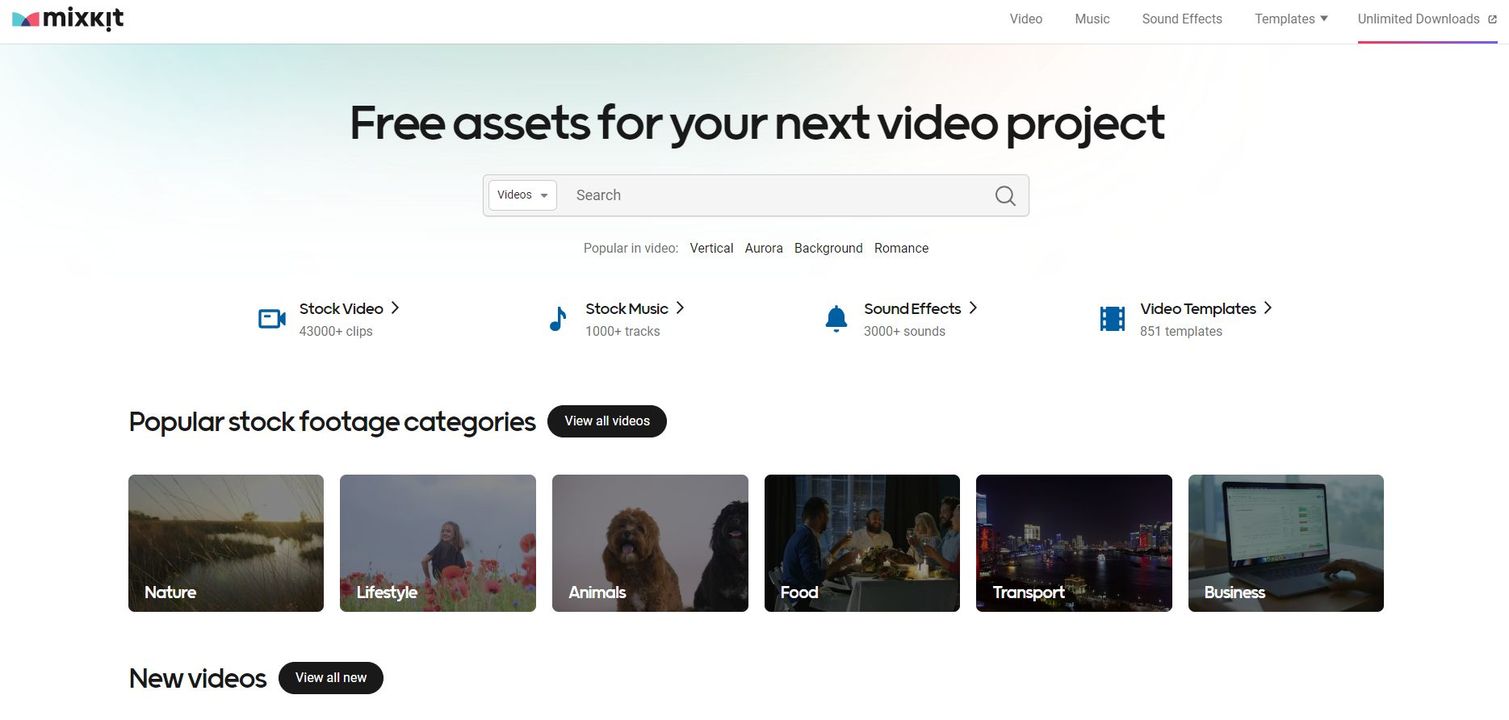1509x720 pixels.
Task: Click the Sound Effects bell icon
Action: pyautogui.click(x=836, y=319)
